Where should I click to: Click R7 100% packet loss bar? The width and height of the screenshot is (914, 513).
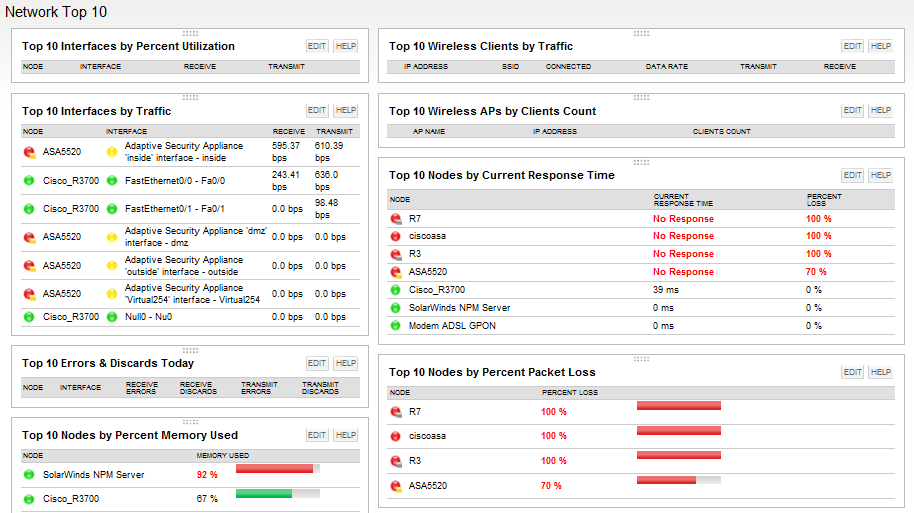tap(679, 406)
